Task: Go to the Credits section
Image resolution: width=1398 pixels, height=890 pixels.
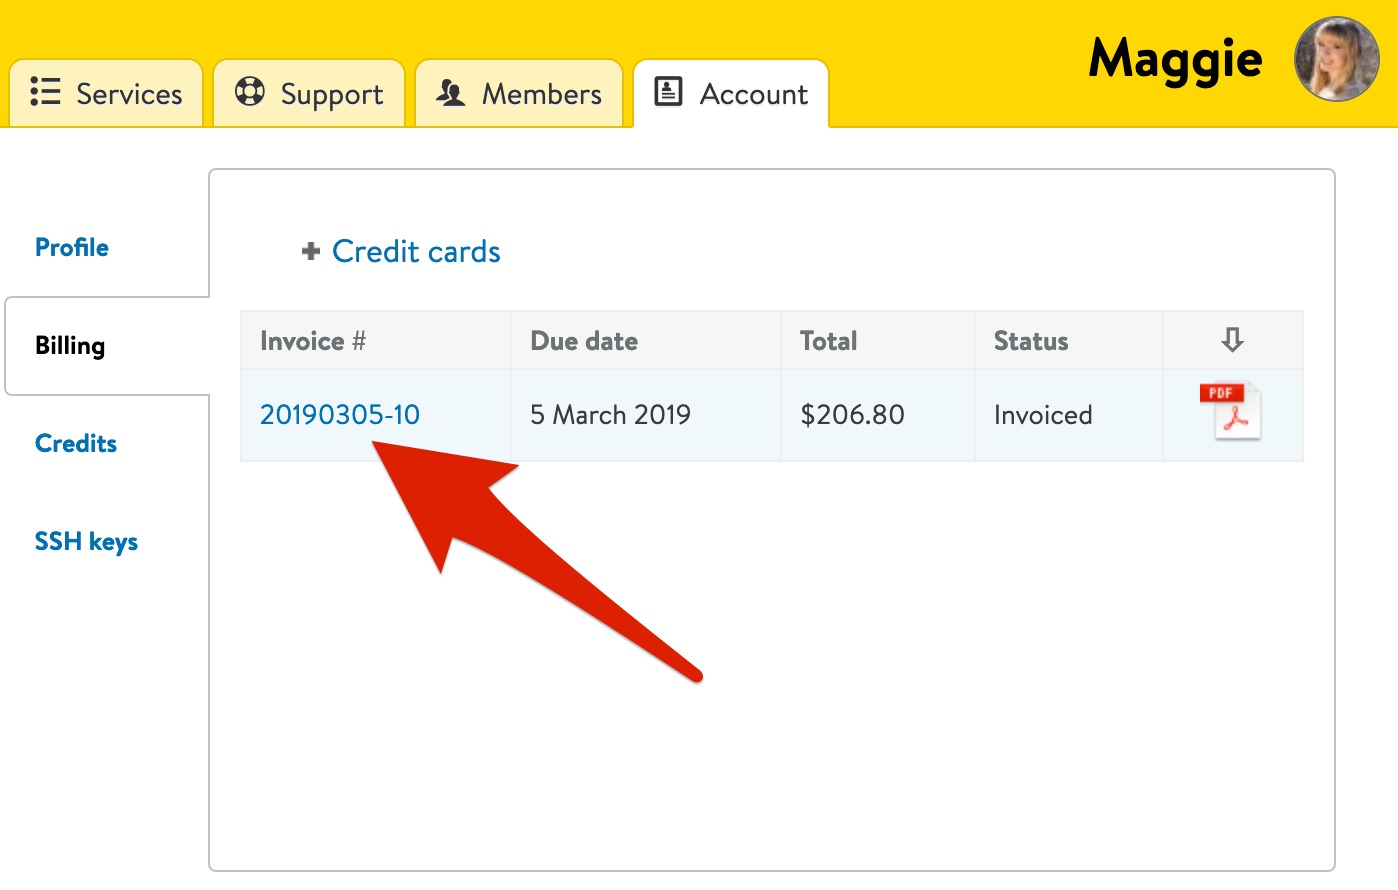Action: tap(76, 443)
